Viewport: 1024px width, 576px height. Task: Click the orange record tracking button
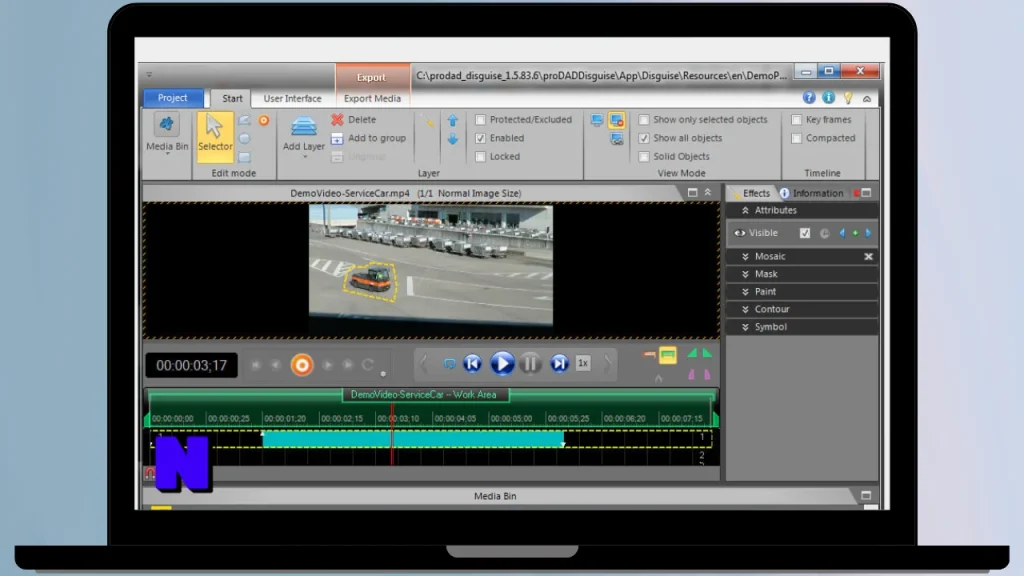(302, 365)
